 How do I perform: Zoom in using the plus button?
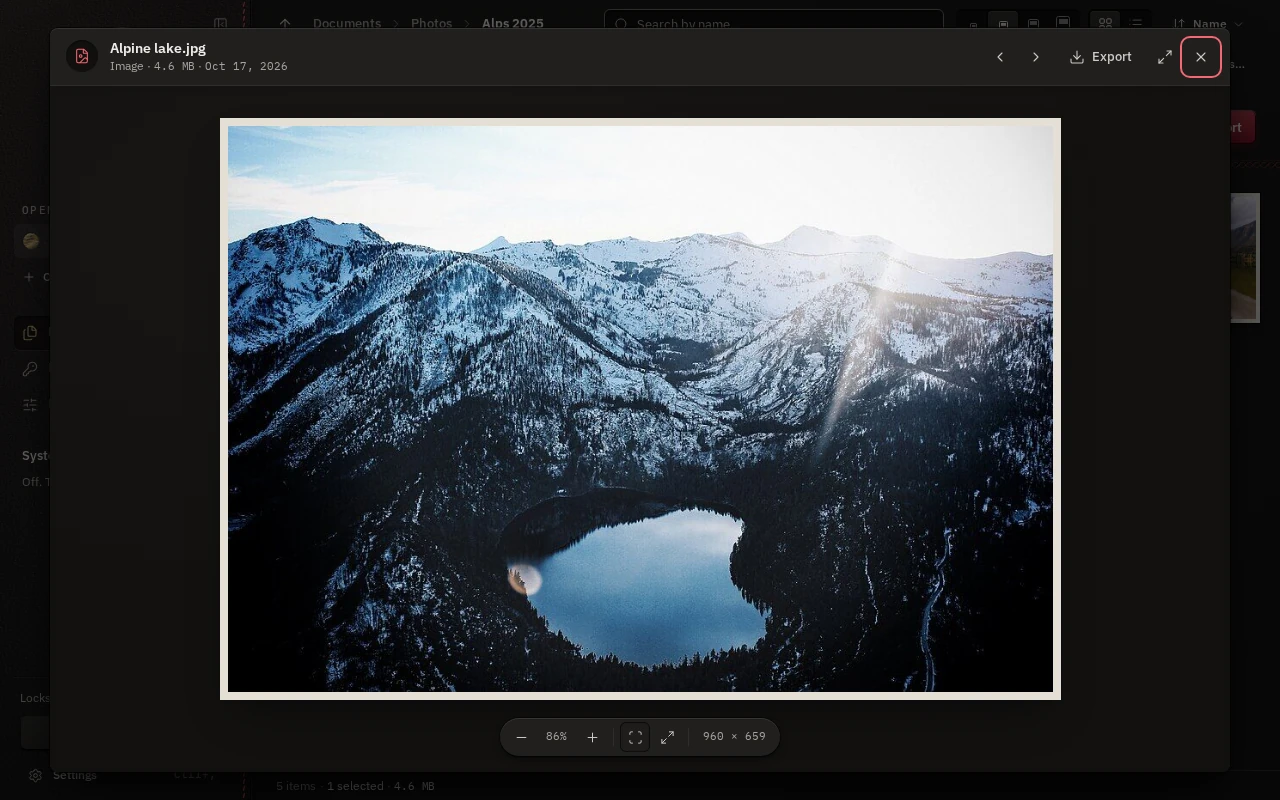tap(592, 737)
